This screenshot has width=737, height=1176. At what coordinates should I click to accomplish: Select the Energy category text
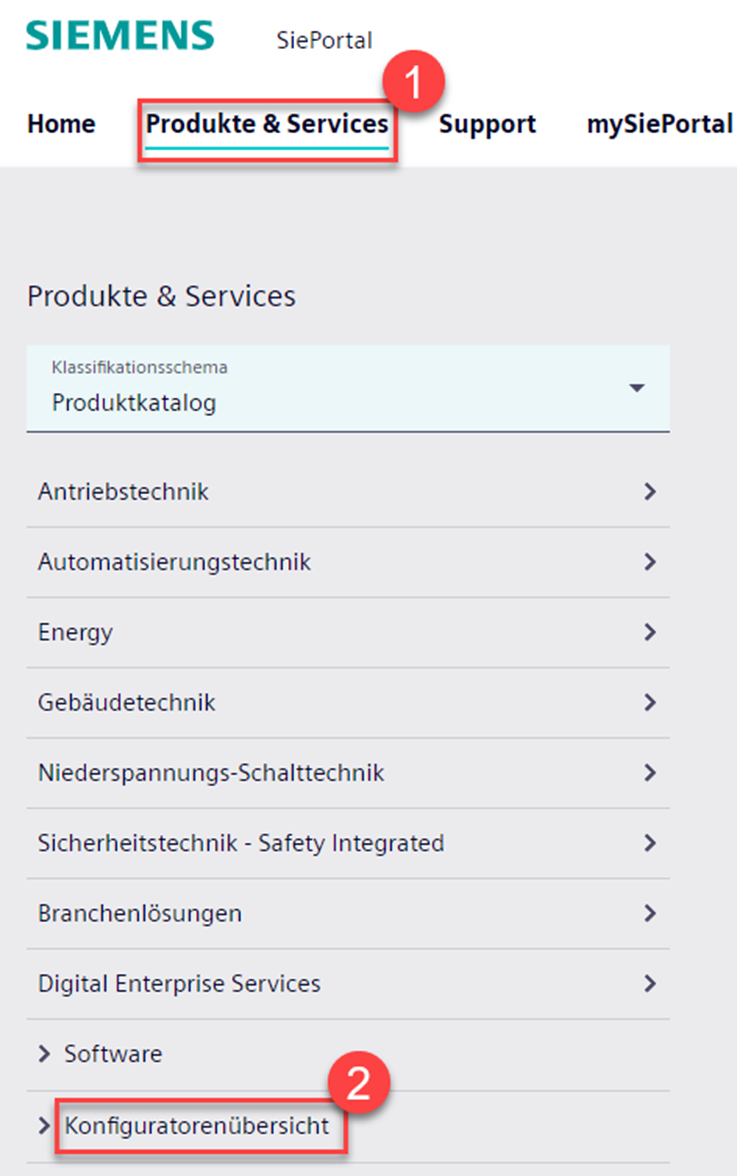[75, 632]
